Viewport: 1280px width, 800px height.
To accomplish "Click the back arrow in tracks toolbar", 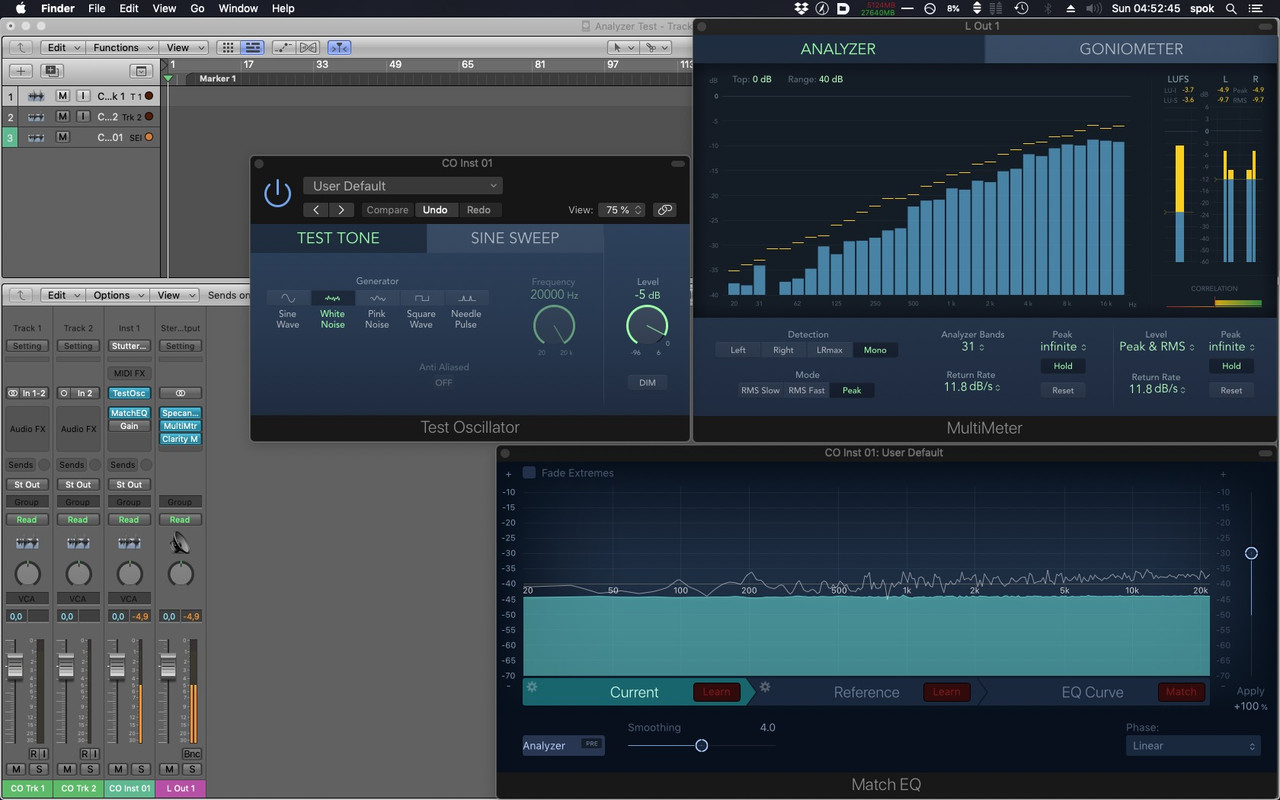I will 21,47.
